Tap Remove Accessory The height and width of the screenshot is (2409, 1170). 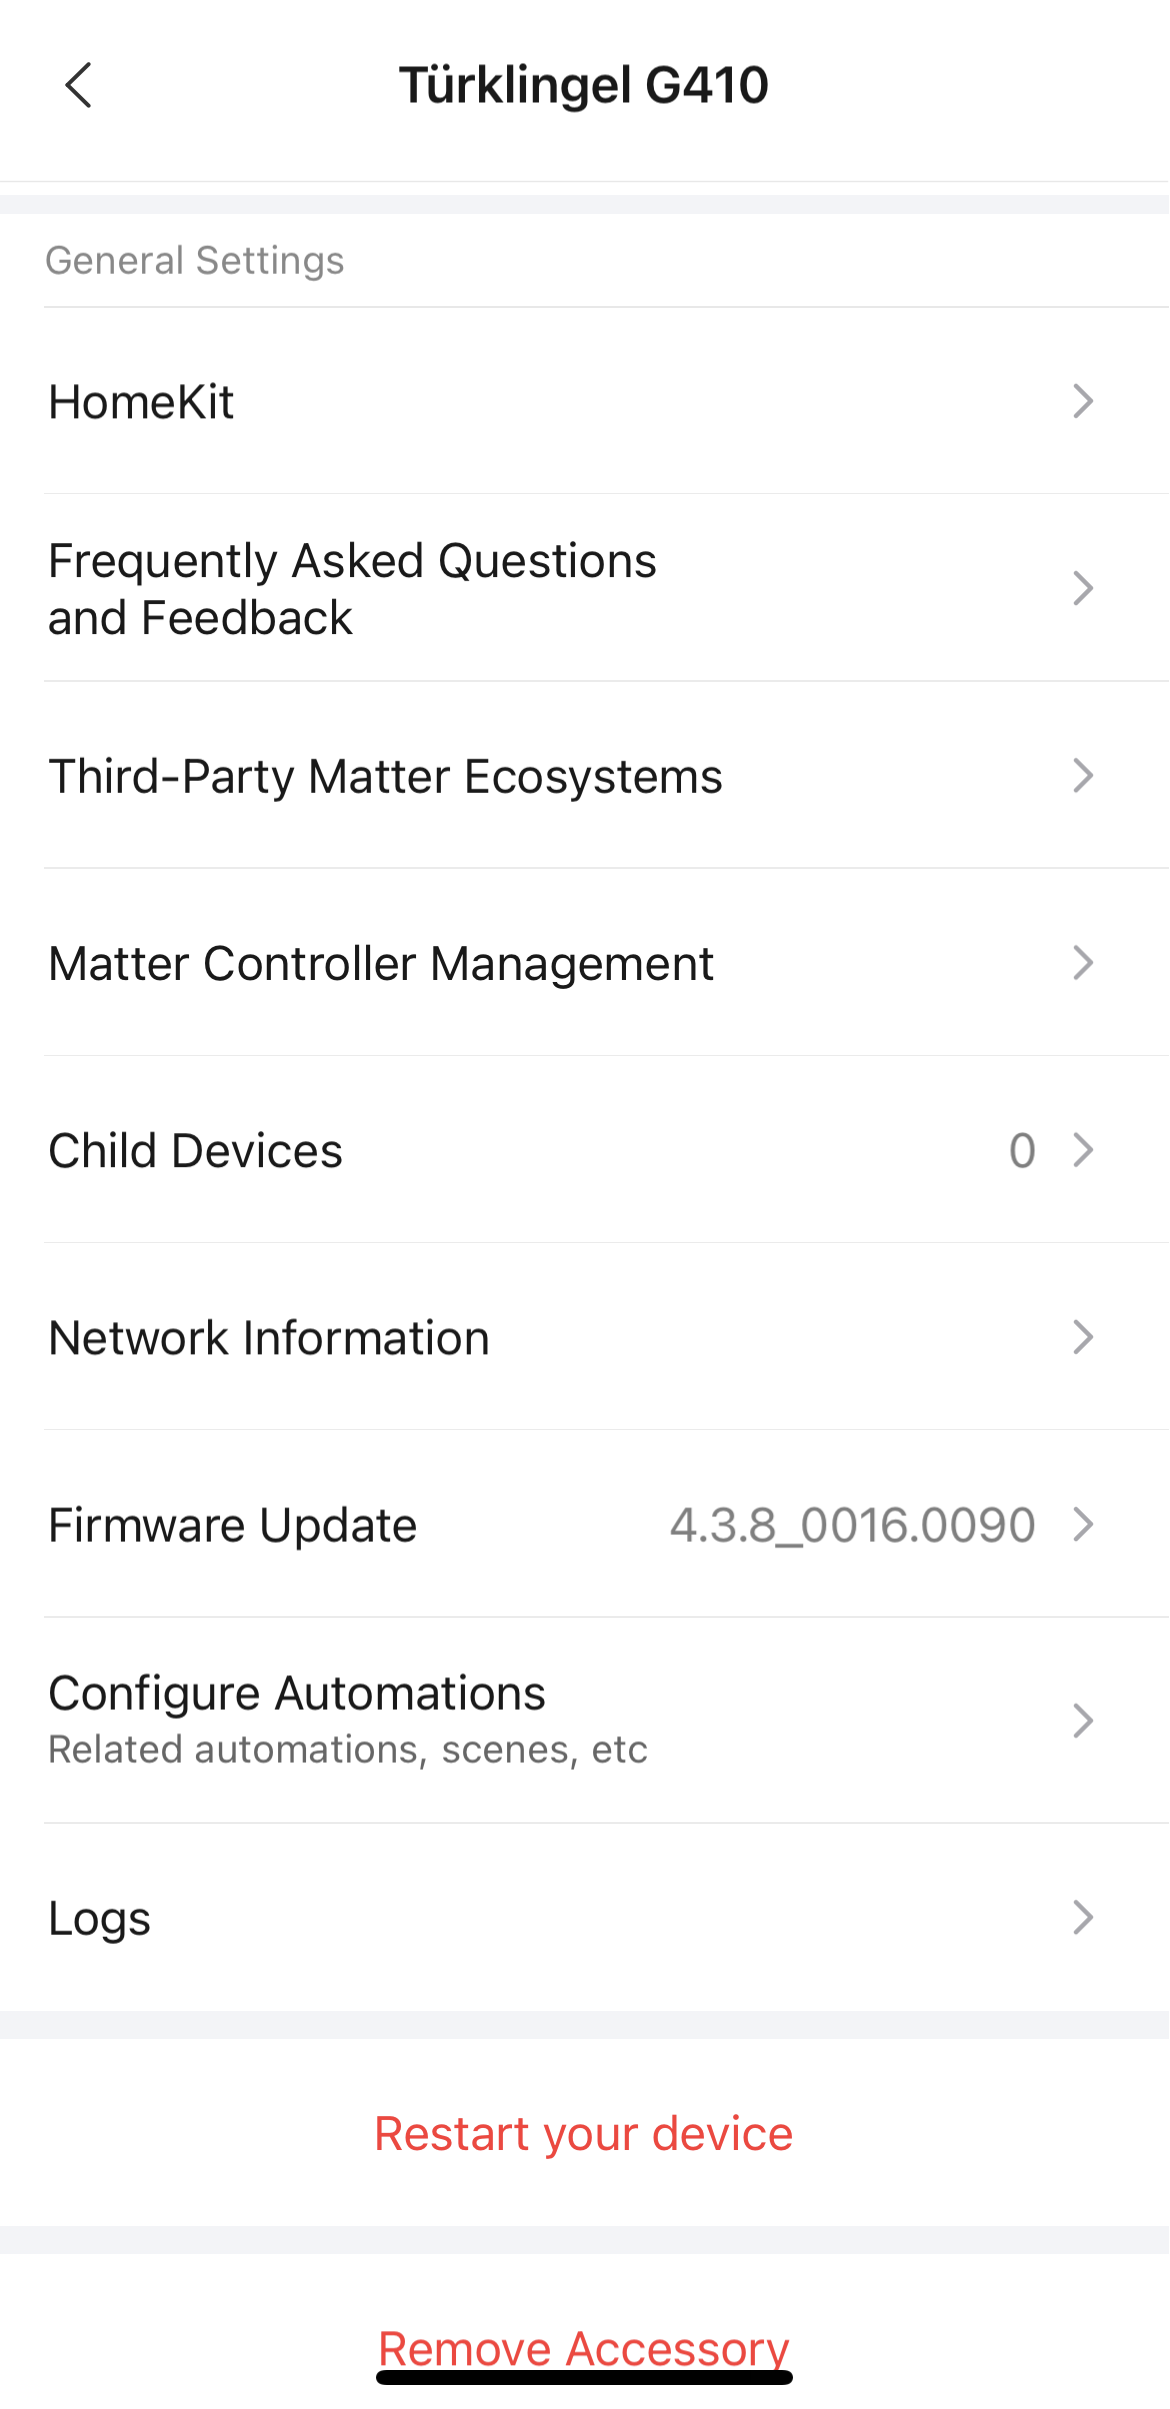click(x=584, y=2348)
